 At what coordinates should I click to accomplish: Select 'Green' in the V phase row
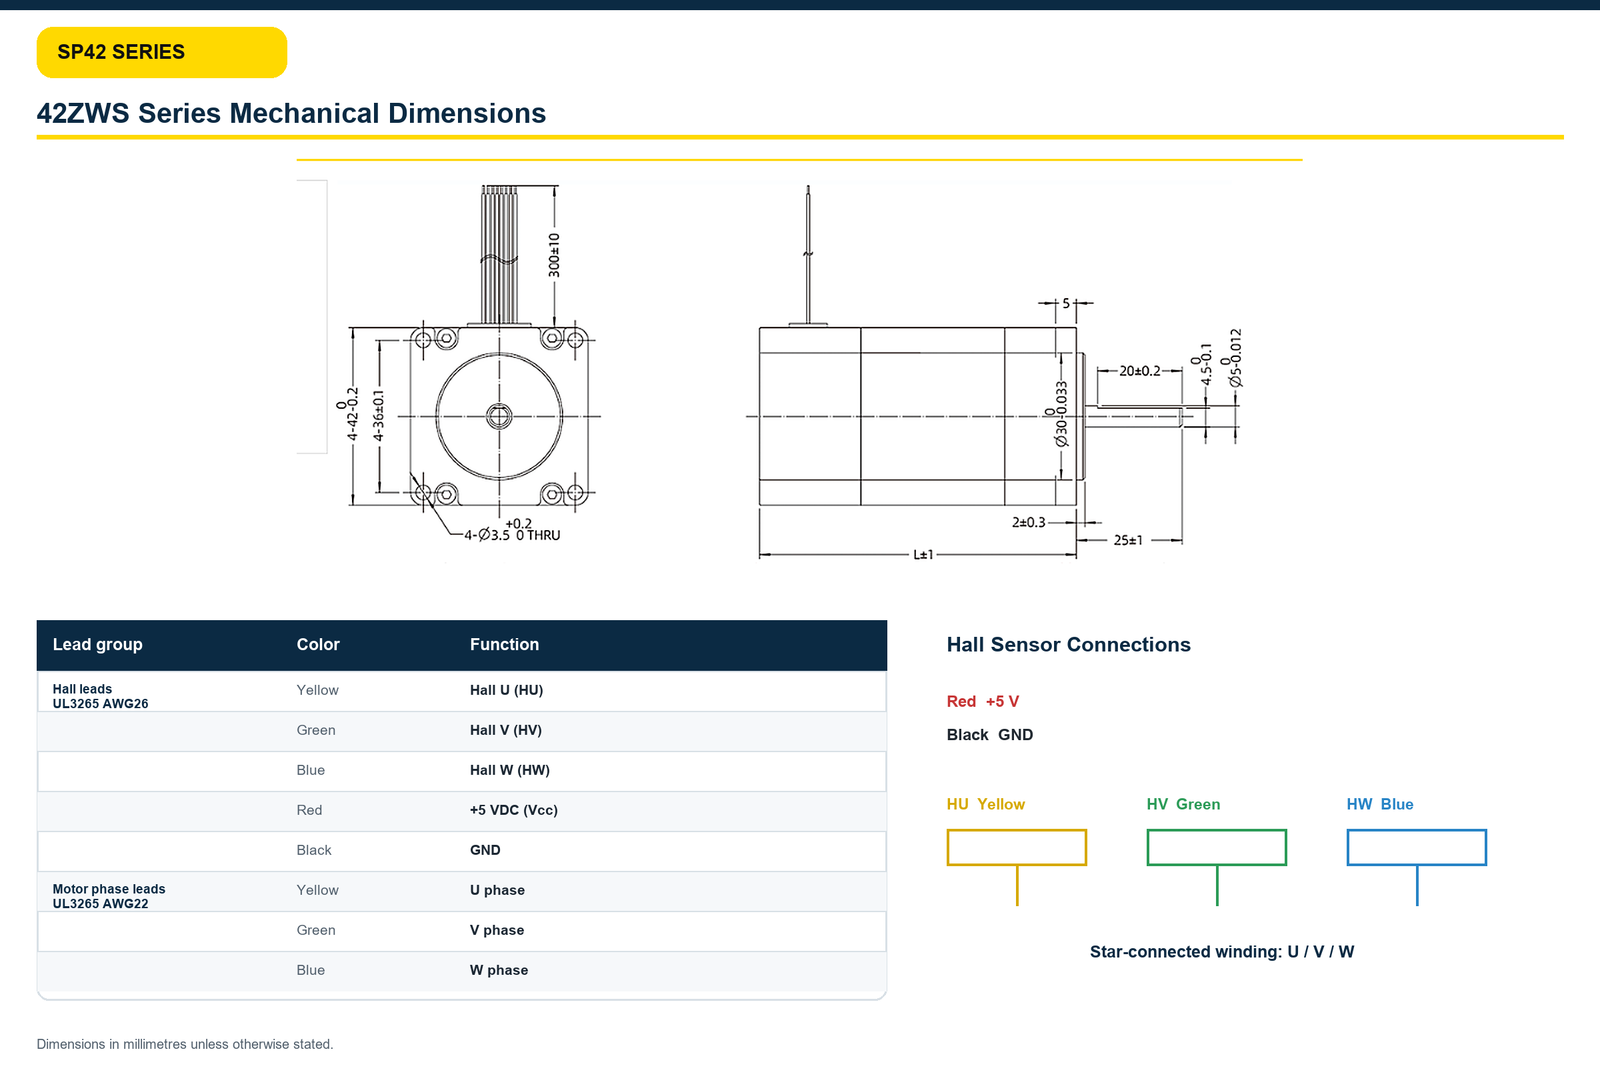[316, 930]
